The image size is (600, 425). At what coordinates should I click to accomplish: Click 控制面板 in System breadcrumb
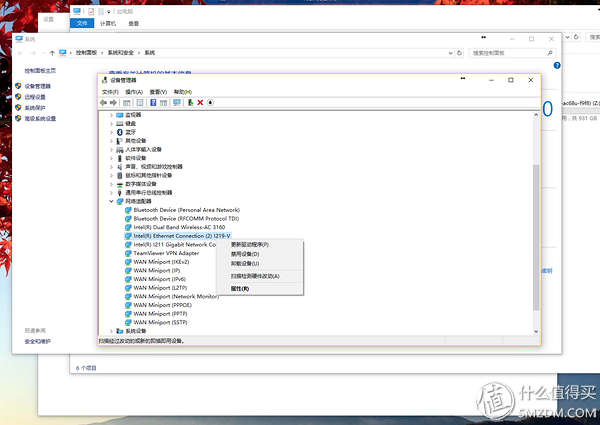tap(86, 53)
